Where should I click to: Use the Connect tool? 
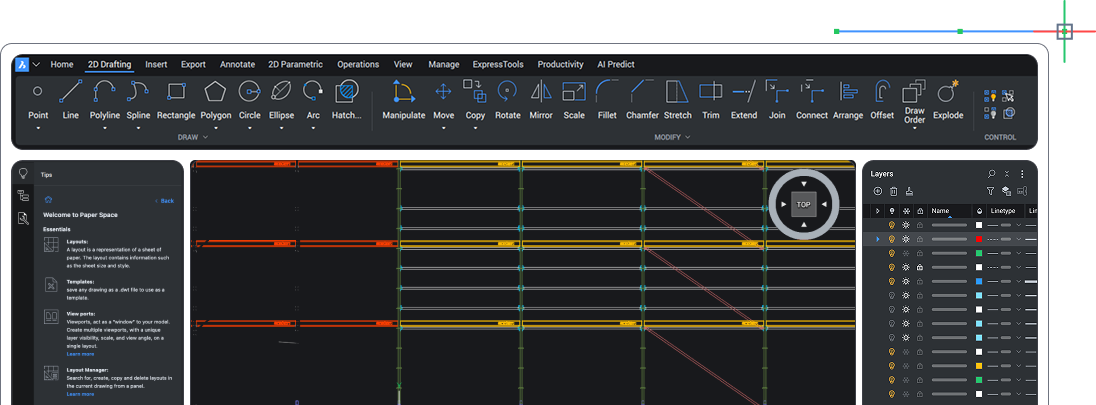812,91
